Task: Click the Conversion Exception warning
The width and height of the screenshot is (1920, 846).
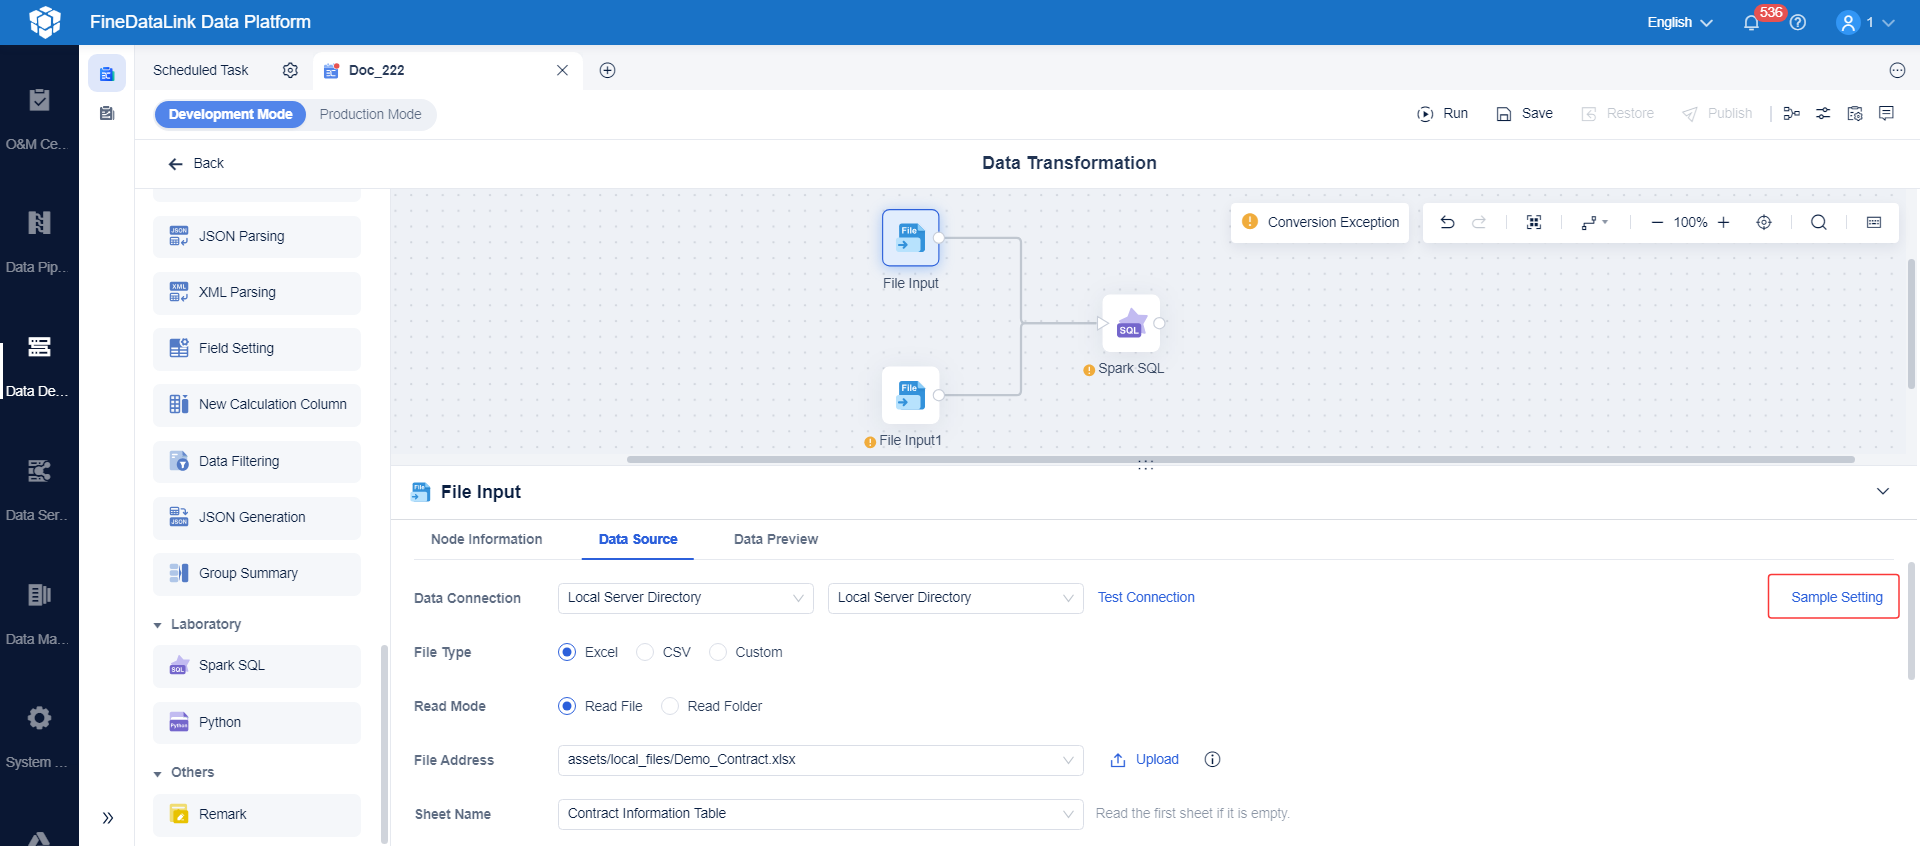Action: [1320, 222]
